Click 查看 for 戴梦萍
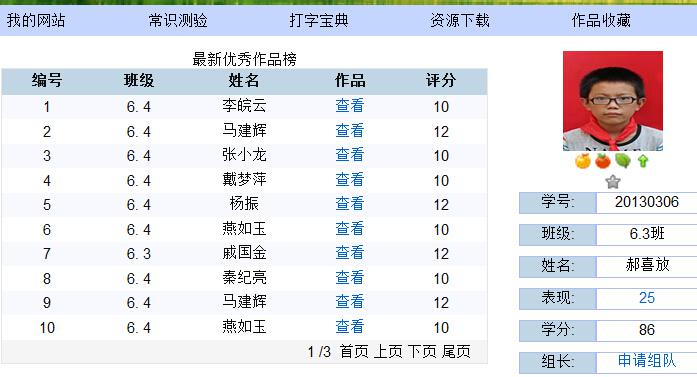 [x=350, y=180]
